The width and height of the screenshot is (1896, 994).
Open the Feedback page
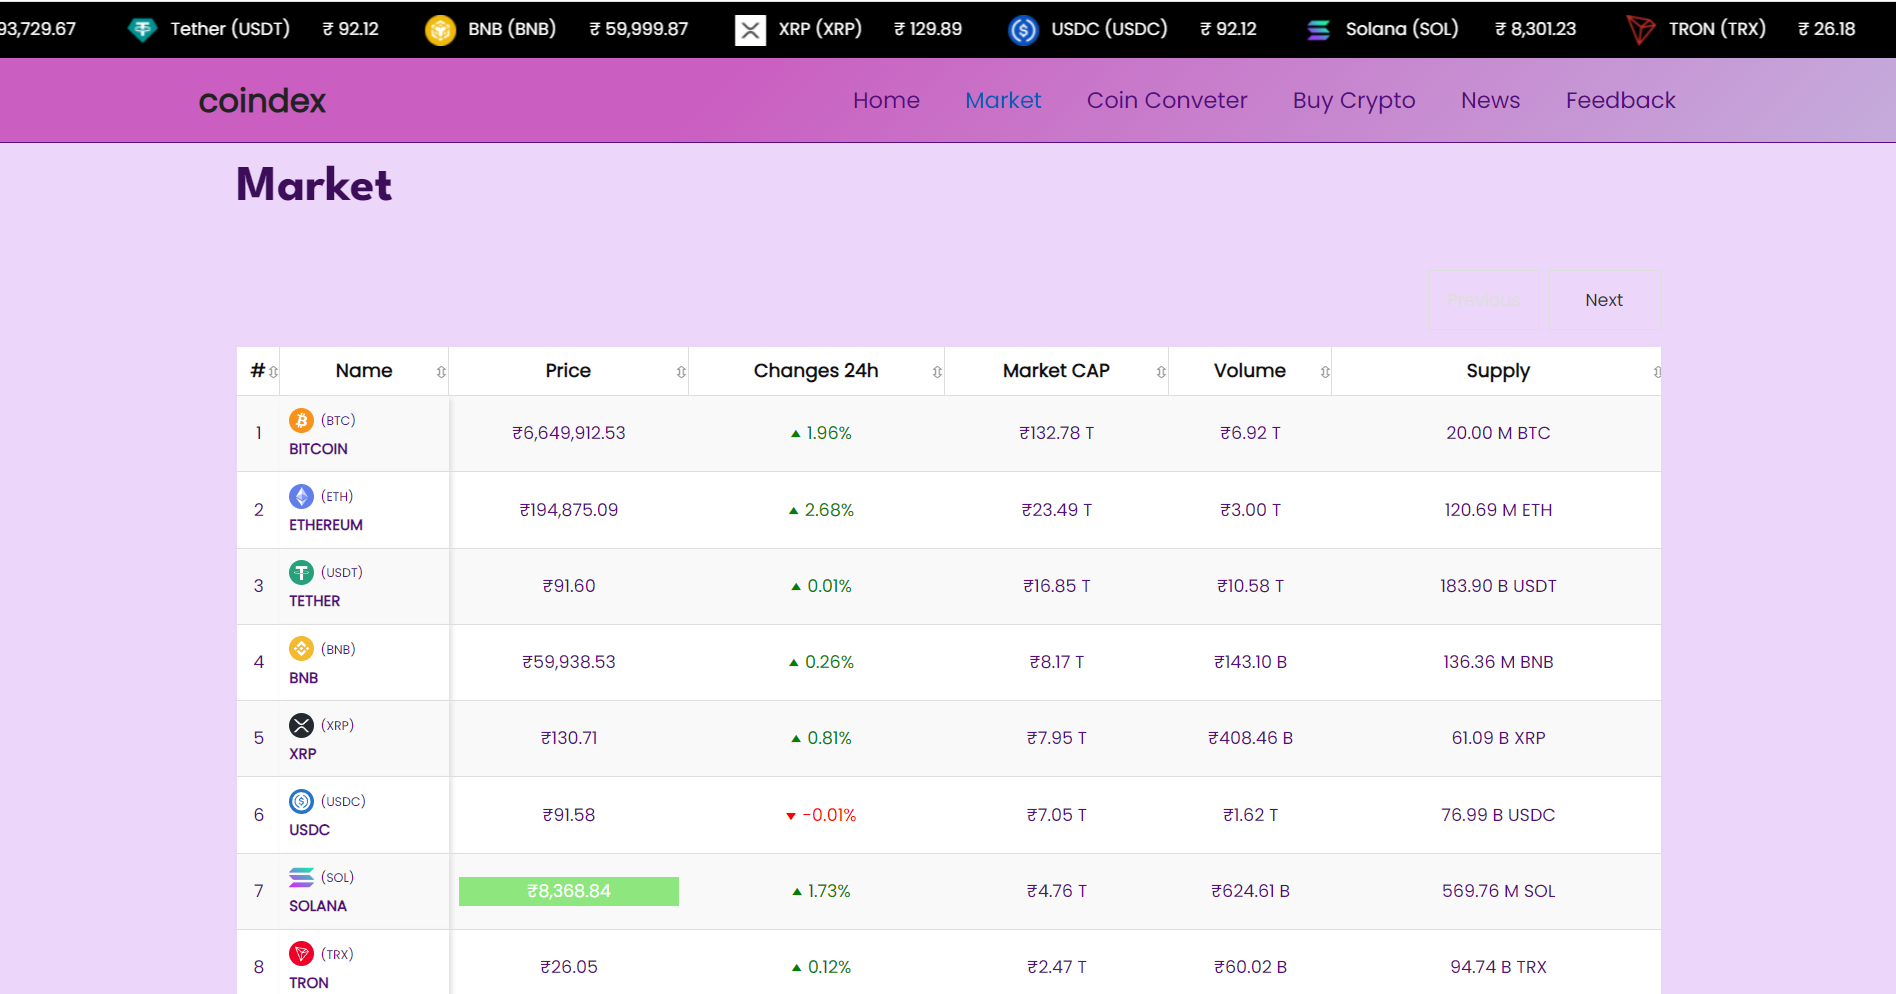[x=1620, y=101]
